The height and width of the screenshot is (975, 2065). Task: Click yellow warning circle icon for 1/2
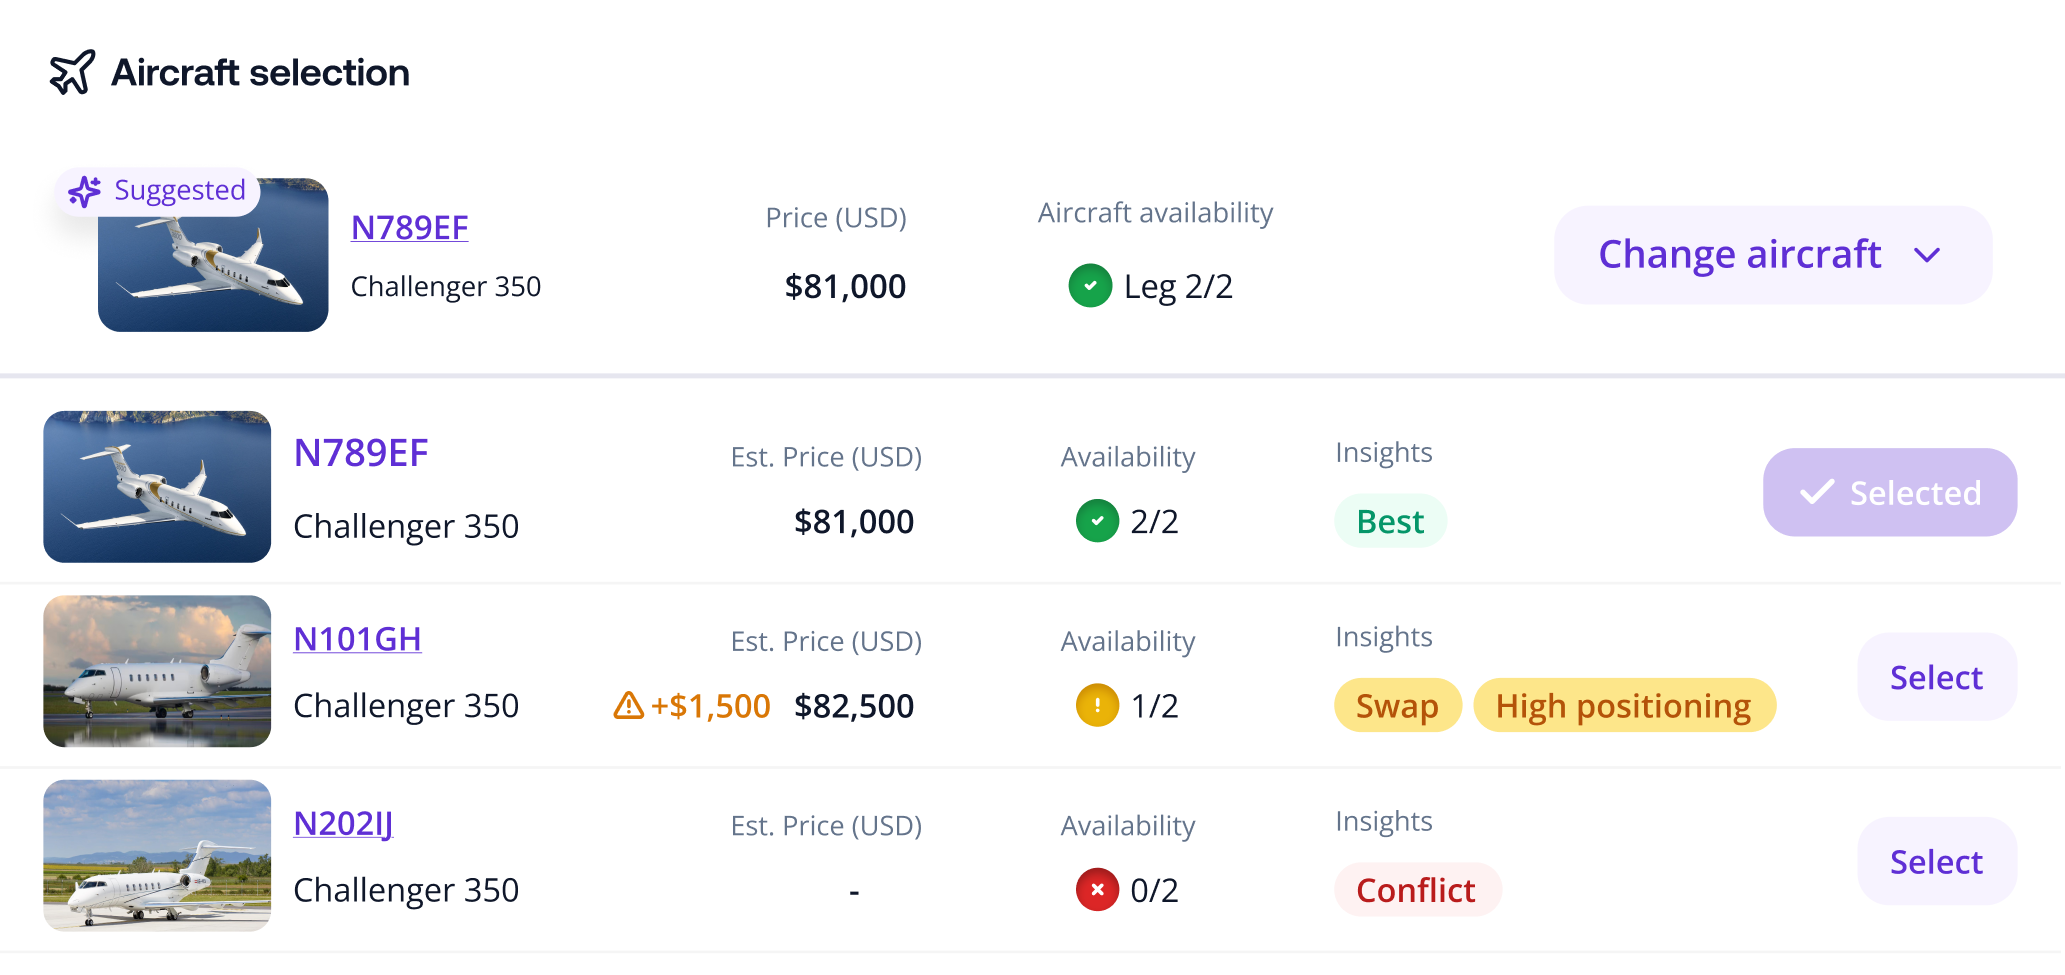1097,705
